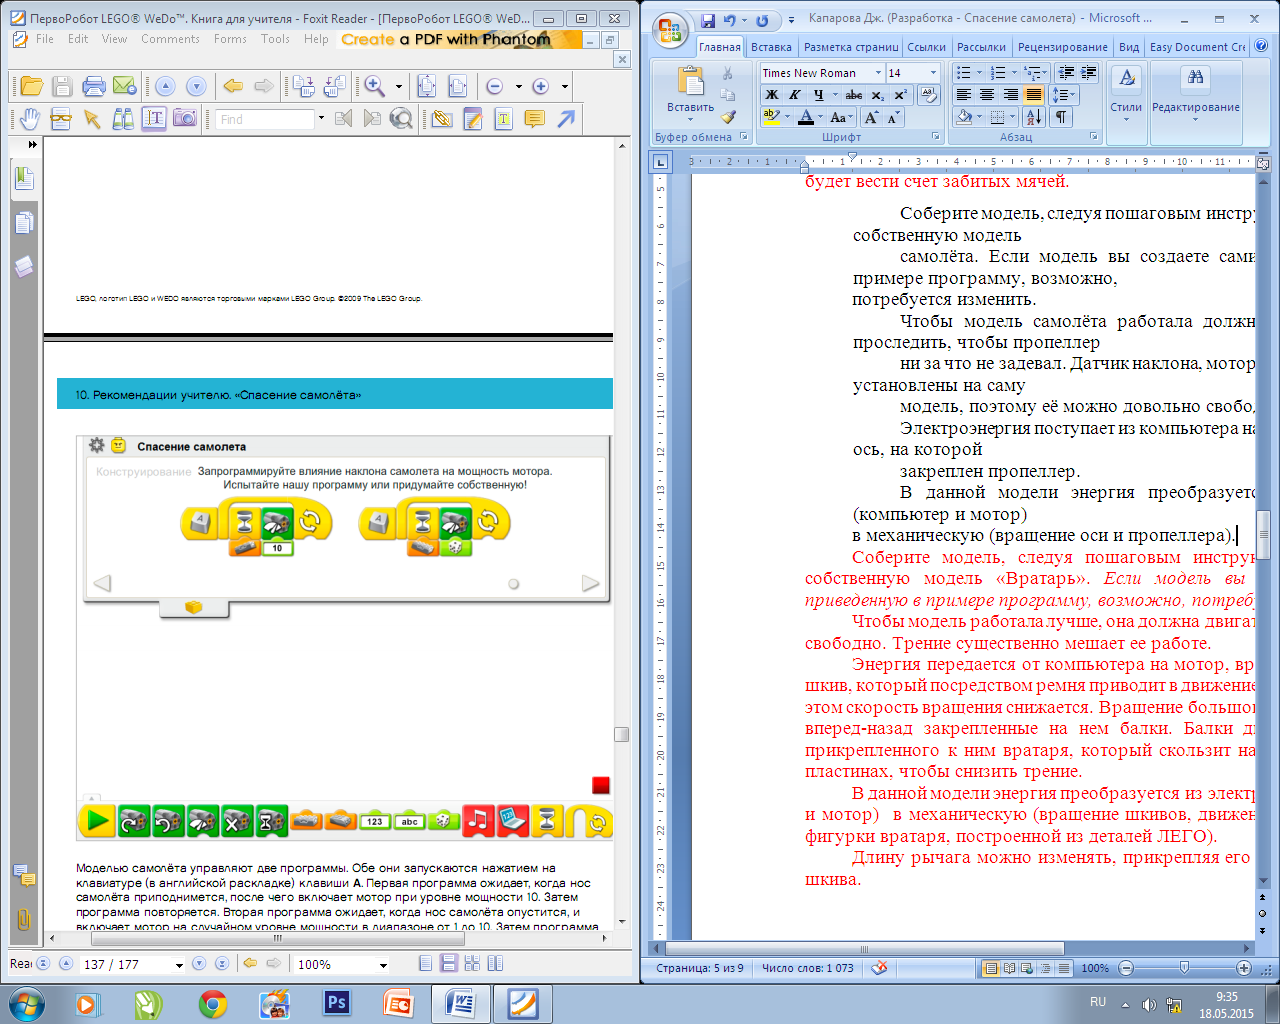Image resolution: width=1280 pixels, height=1024 pixels.
Task: Open the Typewriter tool in Foxit
Action: 503,119
